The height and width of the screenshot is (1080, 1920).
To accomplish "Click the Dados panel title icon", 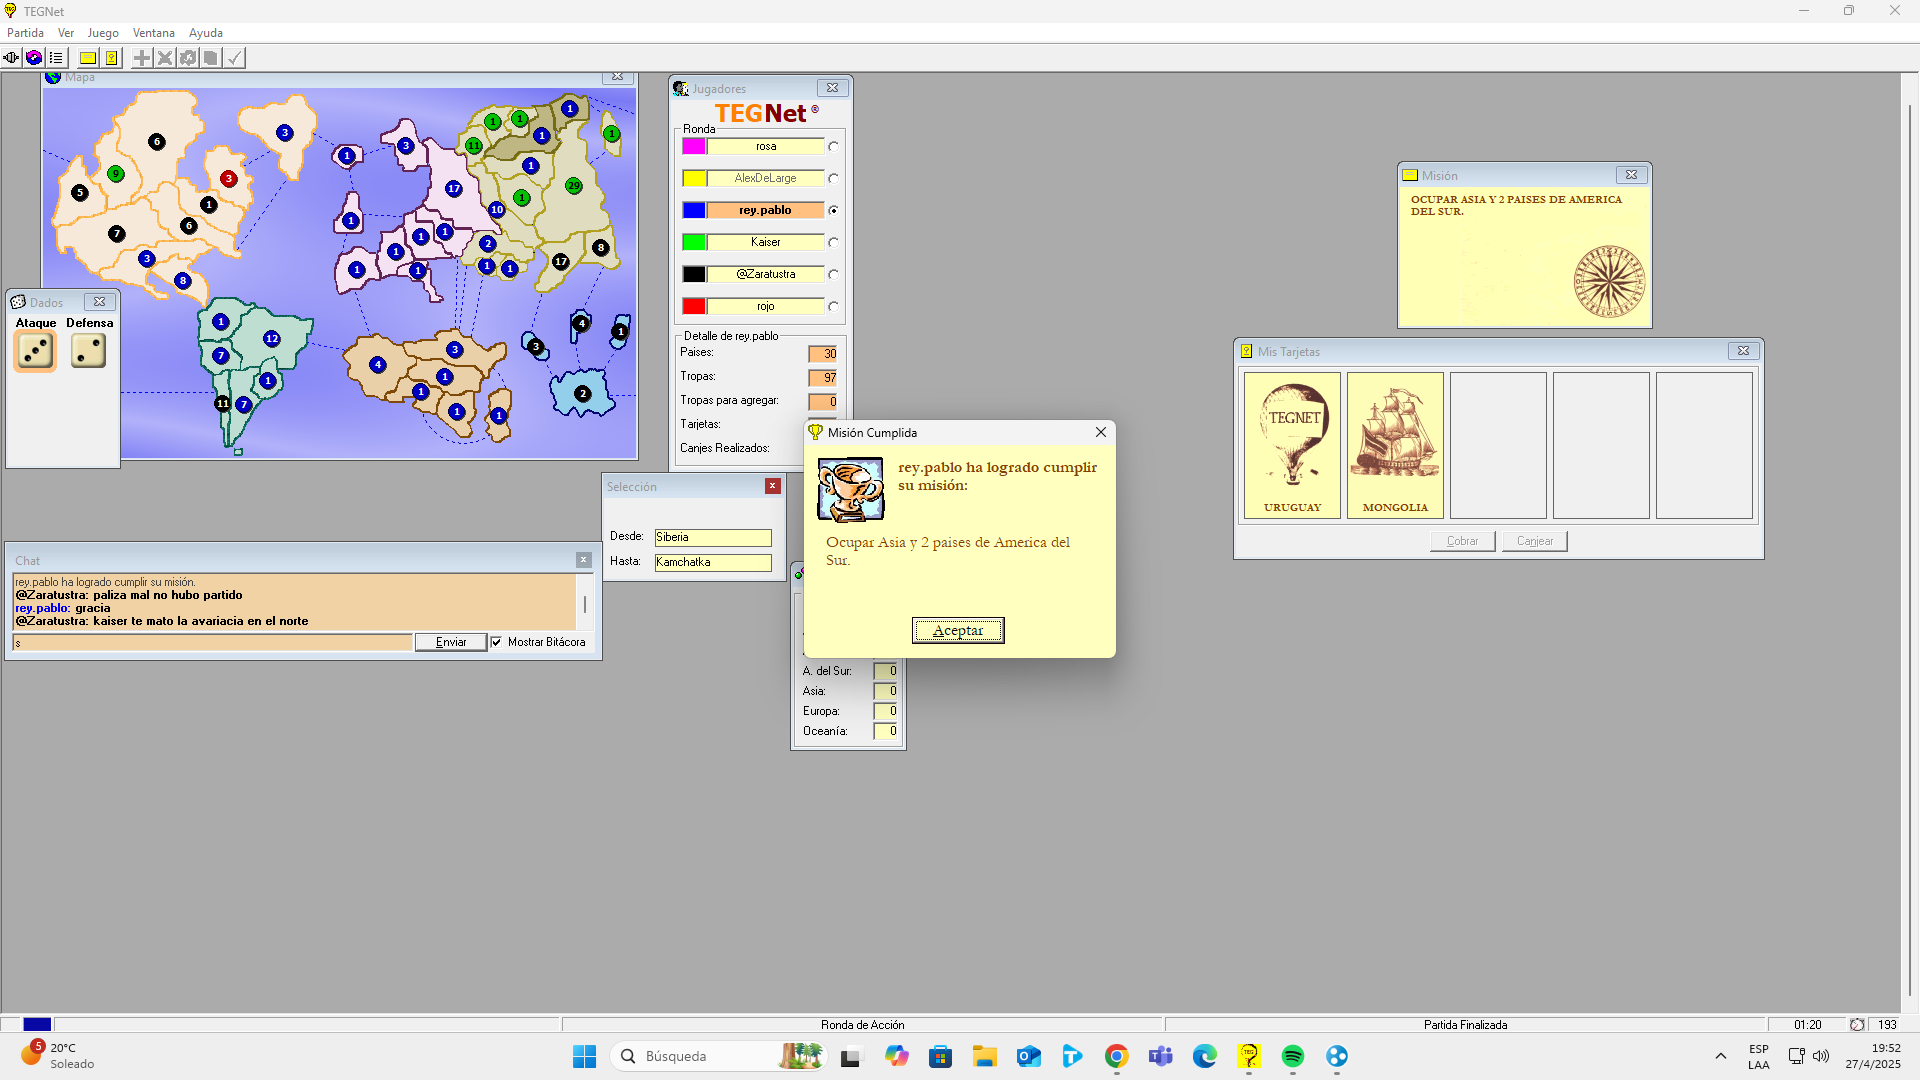I will (x=18, y=302).
